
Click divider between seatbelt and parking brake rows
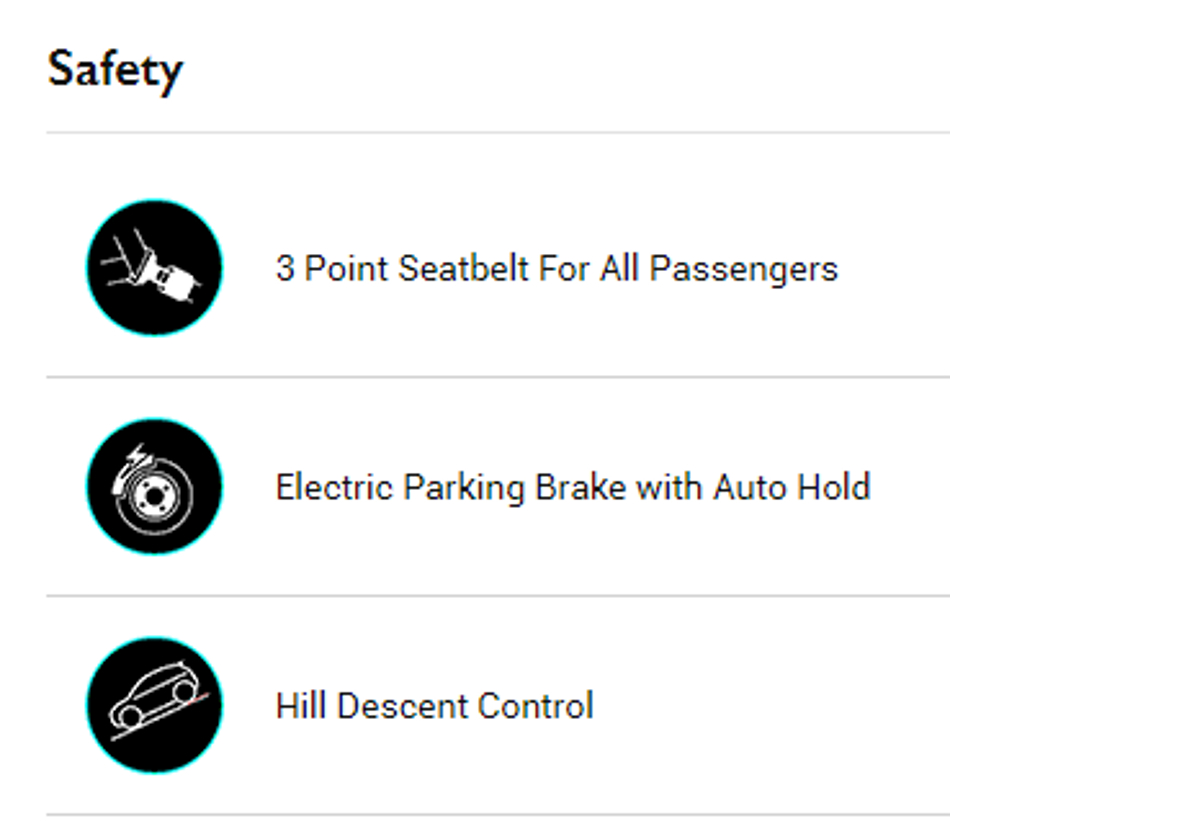(x=498, y=378)
